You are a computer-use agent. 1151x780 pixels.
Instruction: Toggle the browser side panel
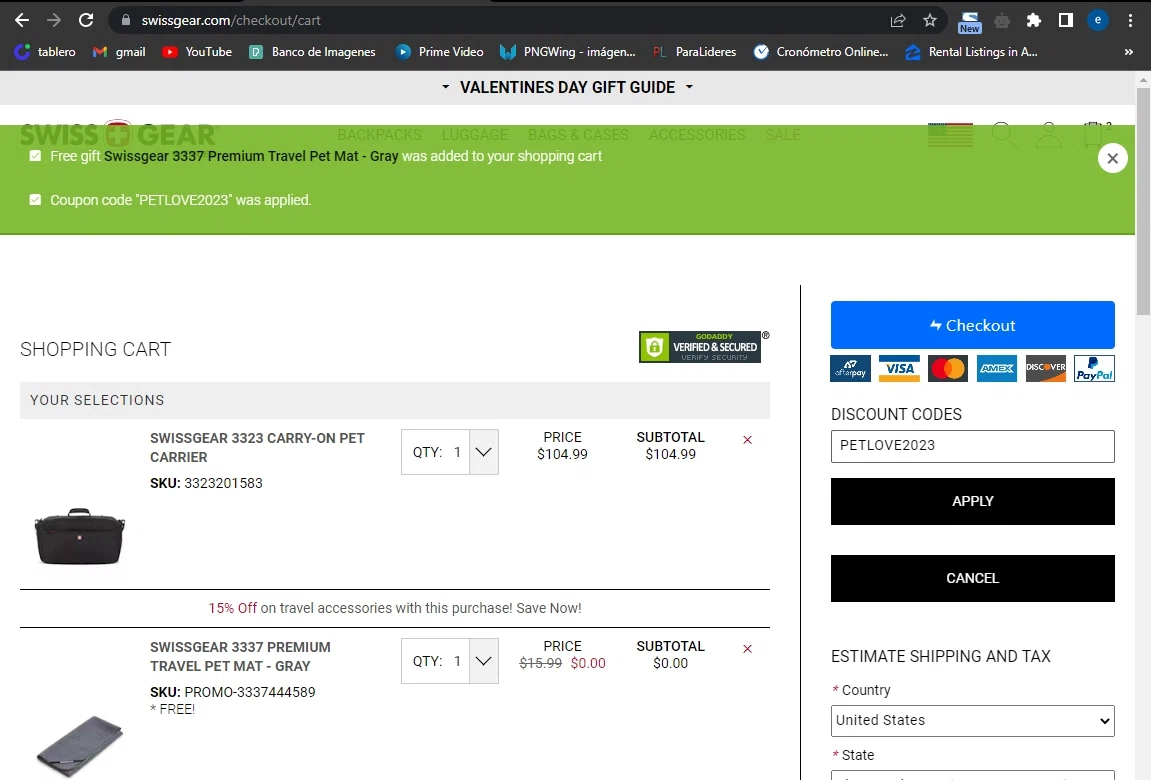pyautogui.click(x=1066, y=21)
